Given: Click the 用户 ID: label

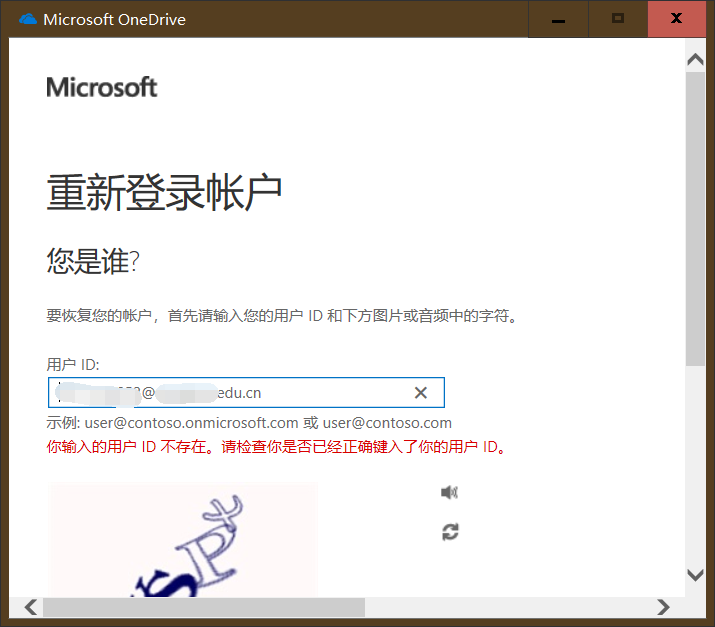Looking at the screenshot, I should click(x=73, y=364).
